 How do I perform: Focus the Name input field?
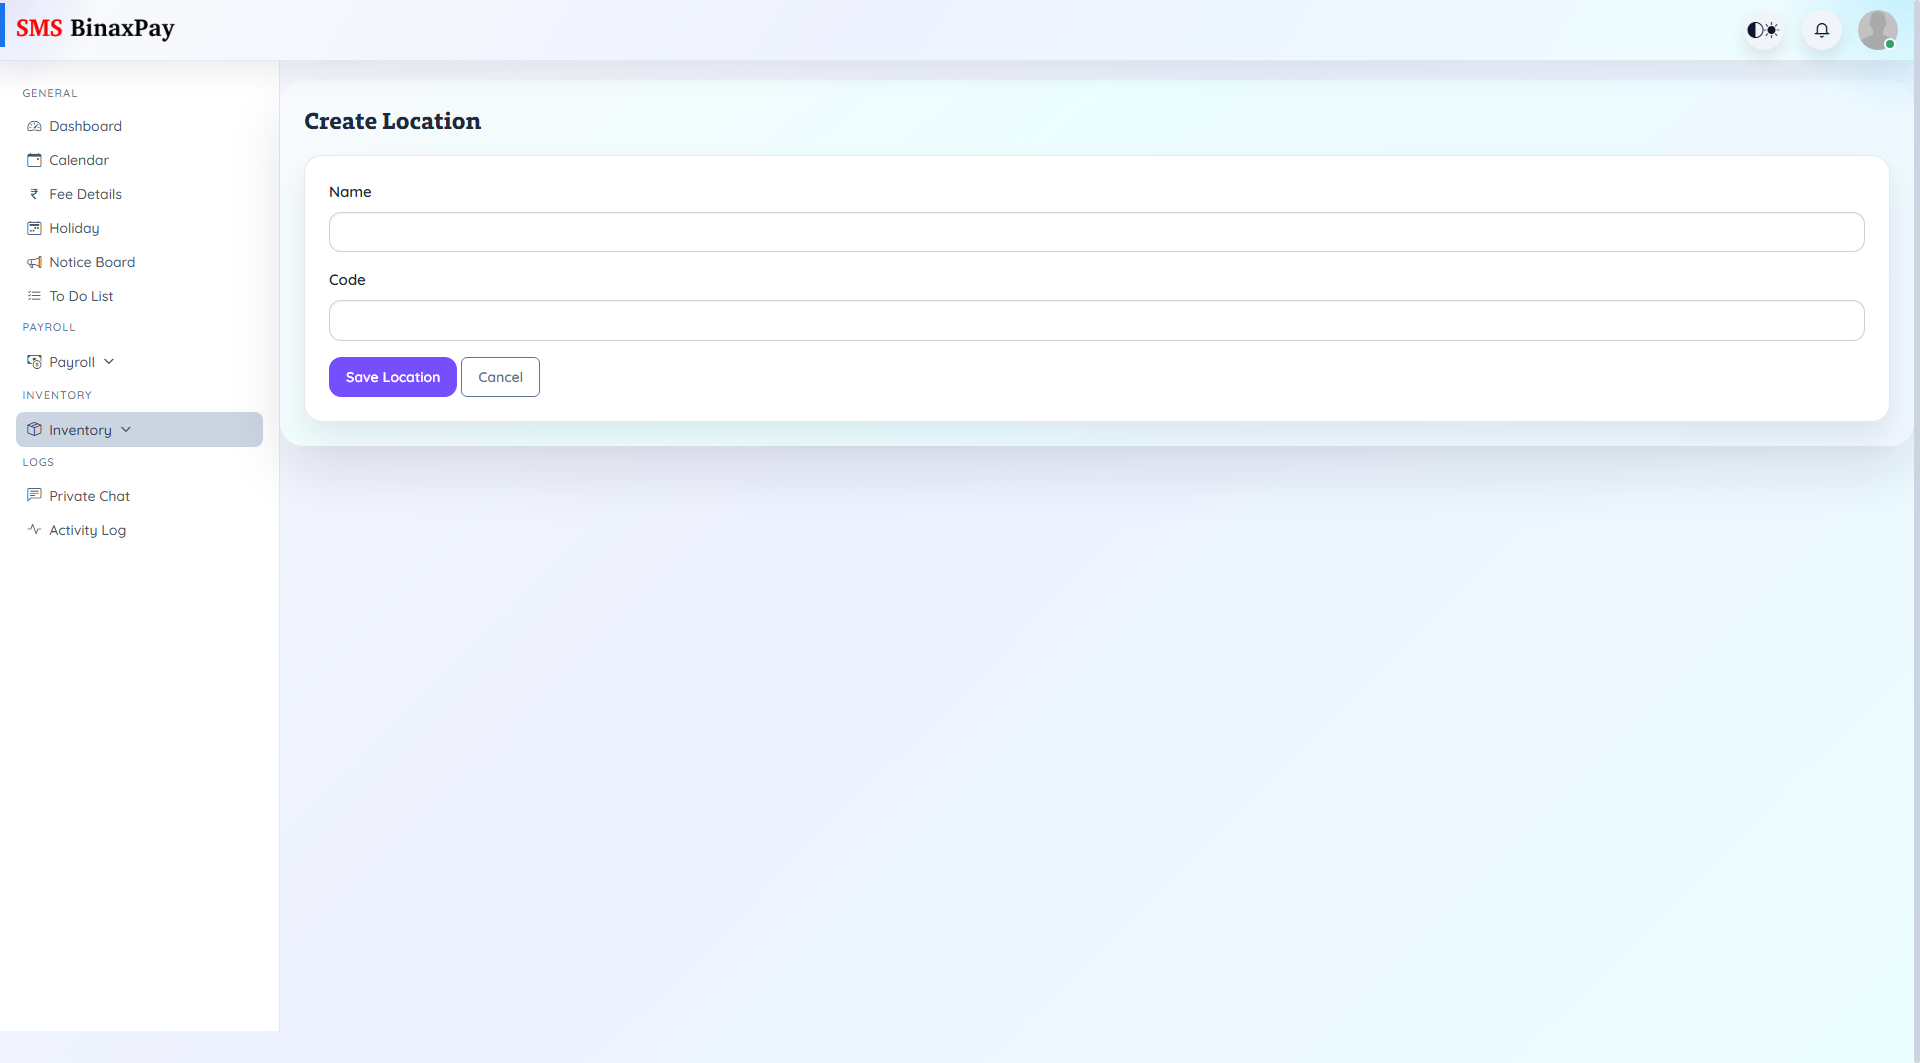click(1096, 232)
